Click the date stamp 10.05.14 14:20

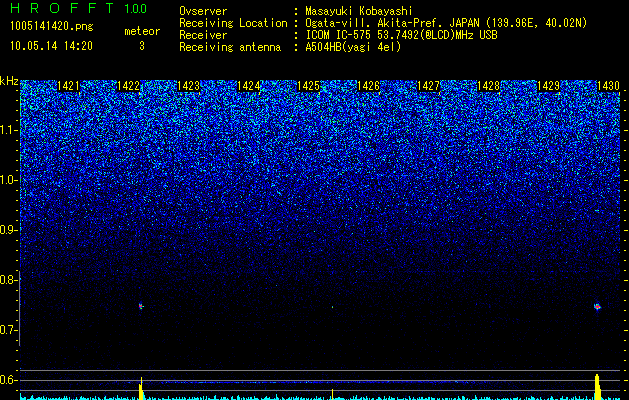51,46
